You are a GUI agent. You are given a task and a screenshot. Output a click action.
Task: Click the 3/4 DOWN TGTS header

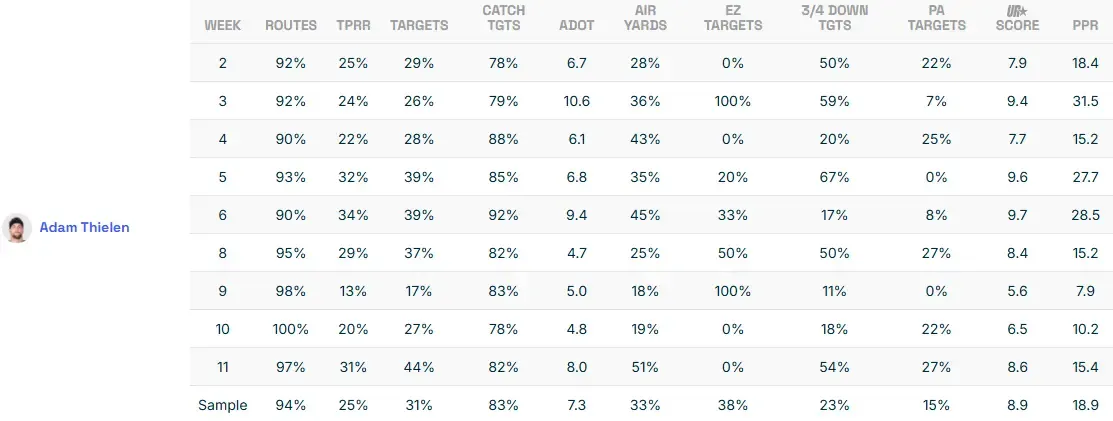coord(835,18)
